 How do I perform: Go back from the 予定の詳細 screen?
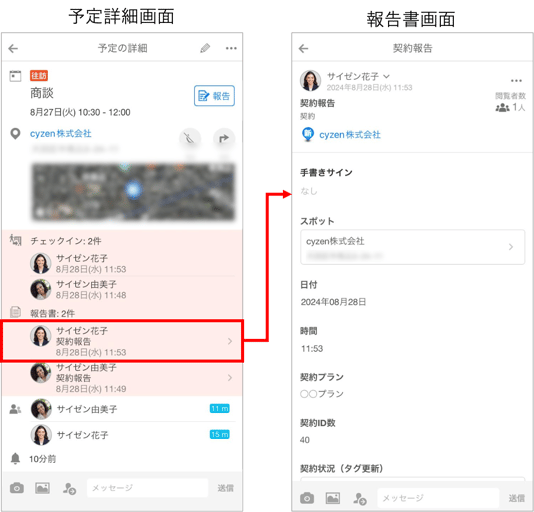(x=13, y=48)
